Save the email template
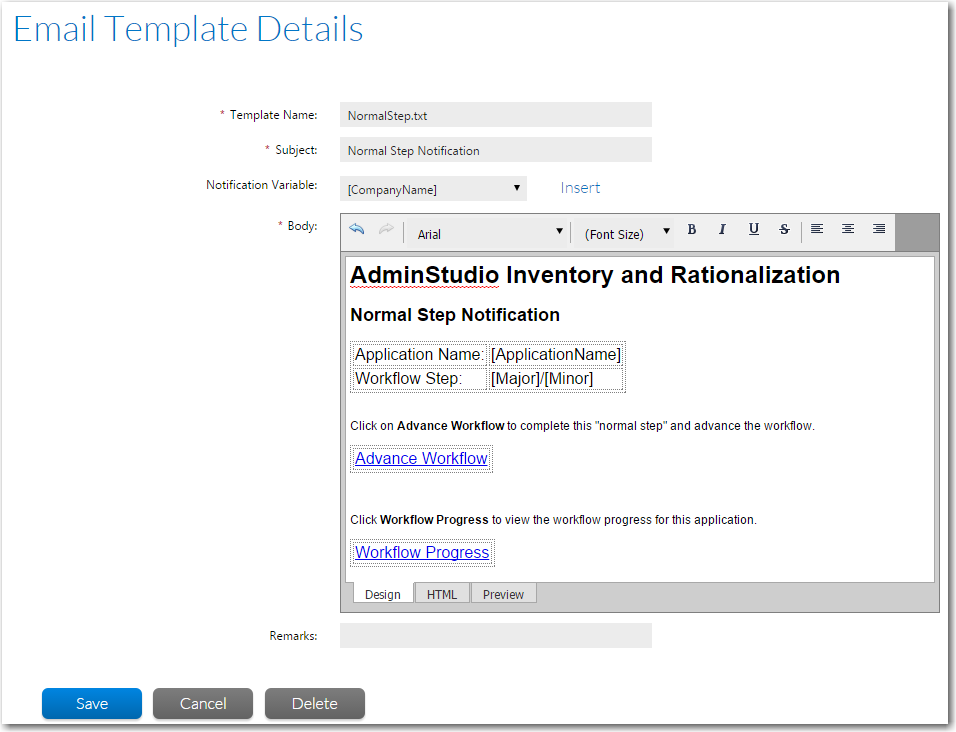This screenshot has width=956, height=732. point(92,703)
